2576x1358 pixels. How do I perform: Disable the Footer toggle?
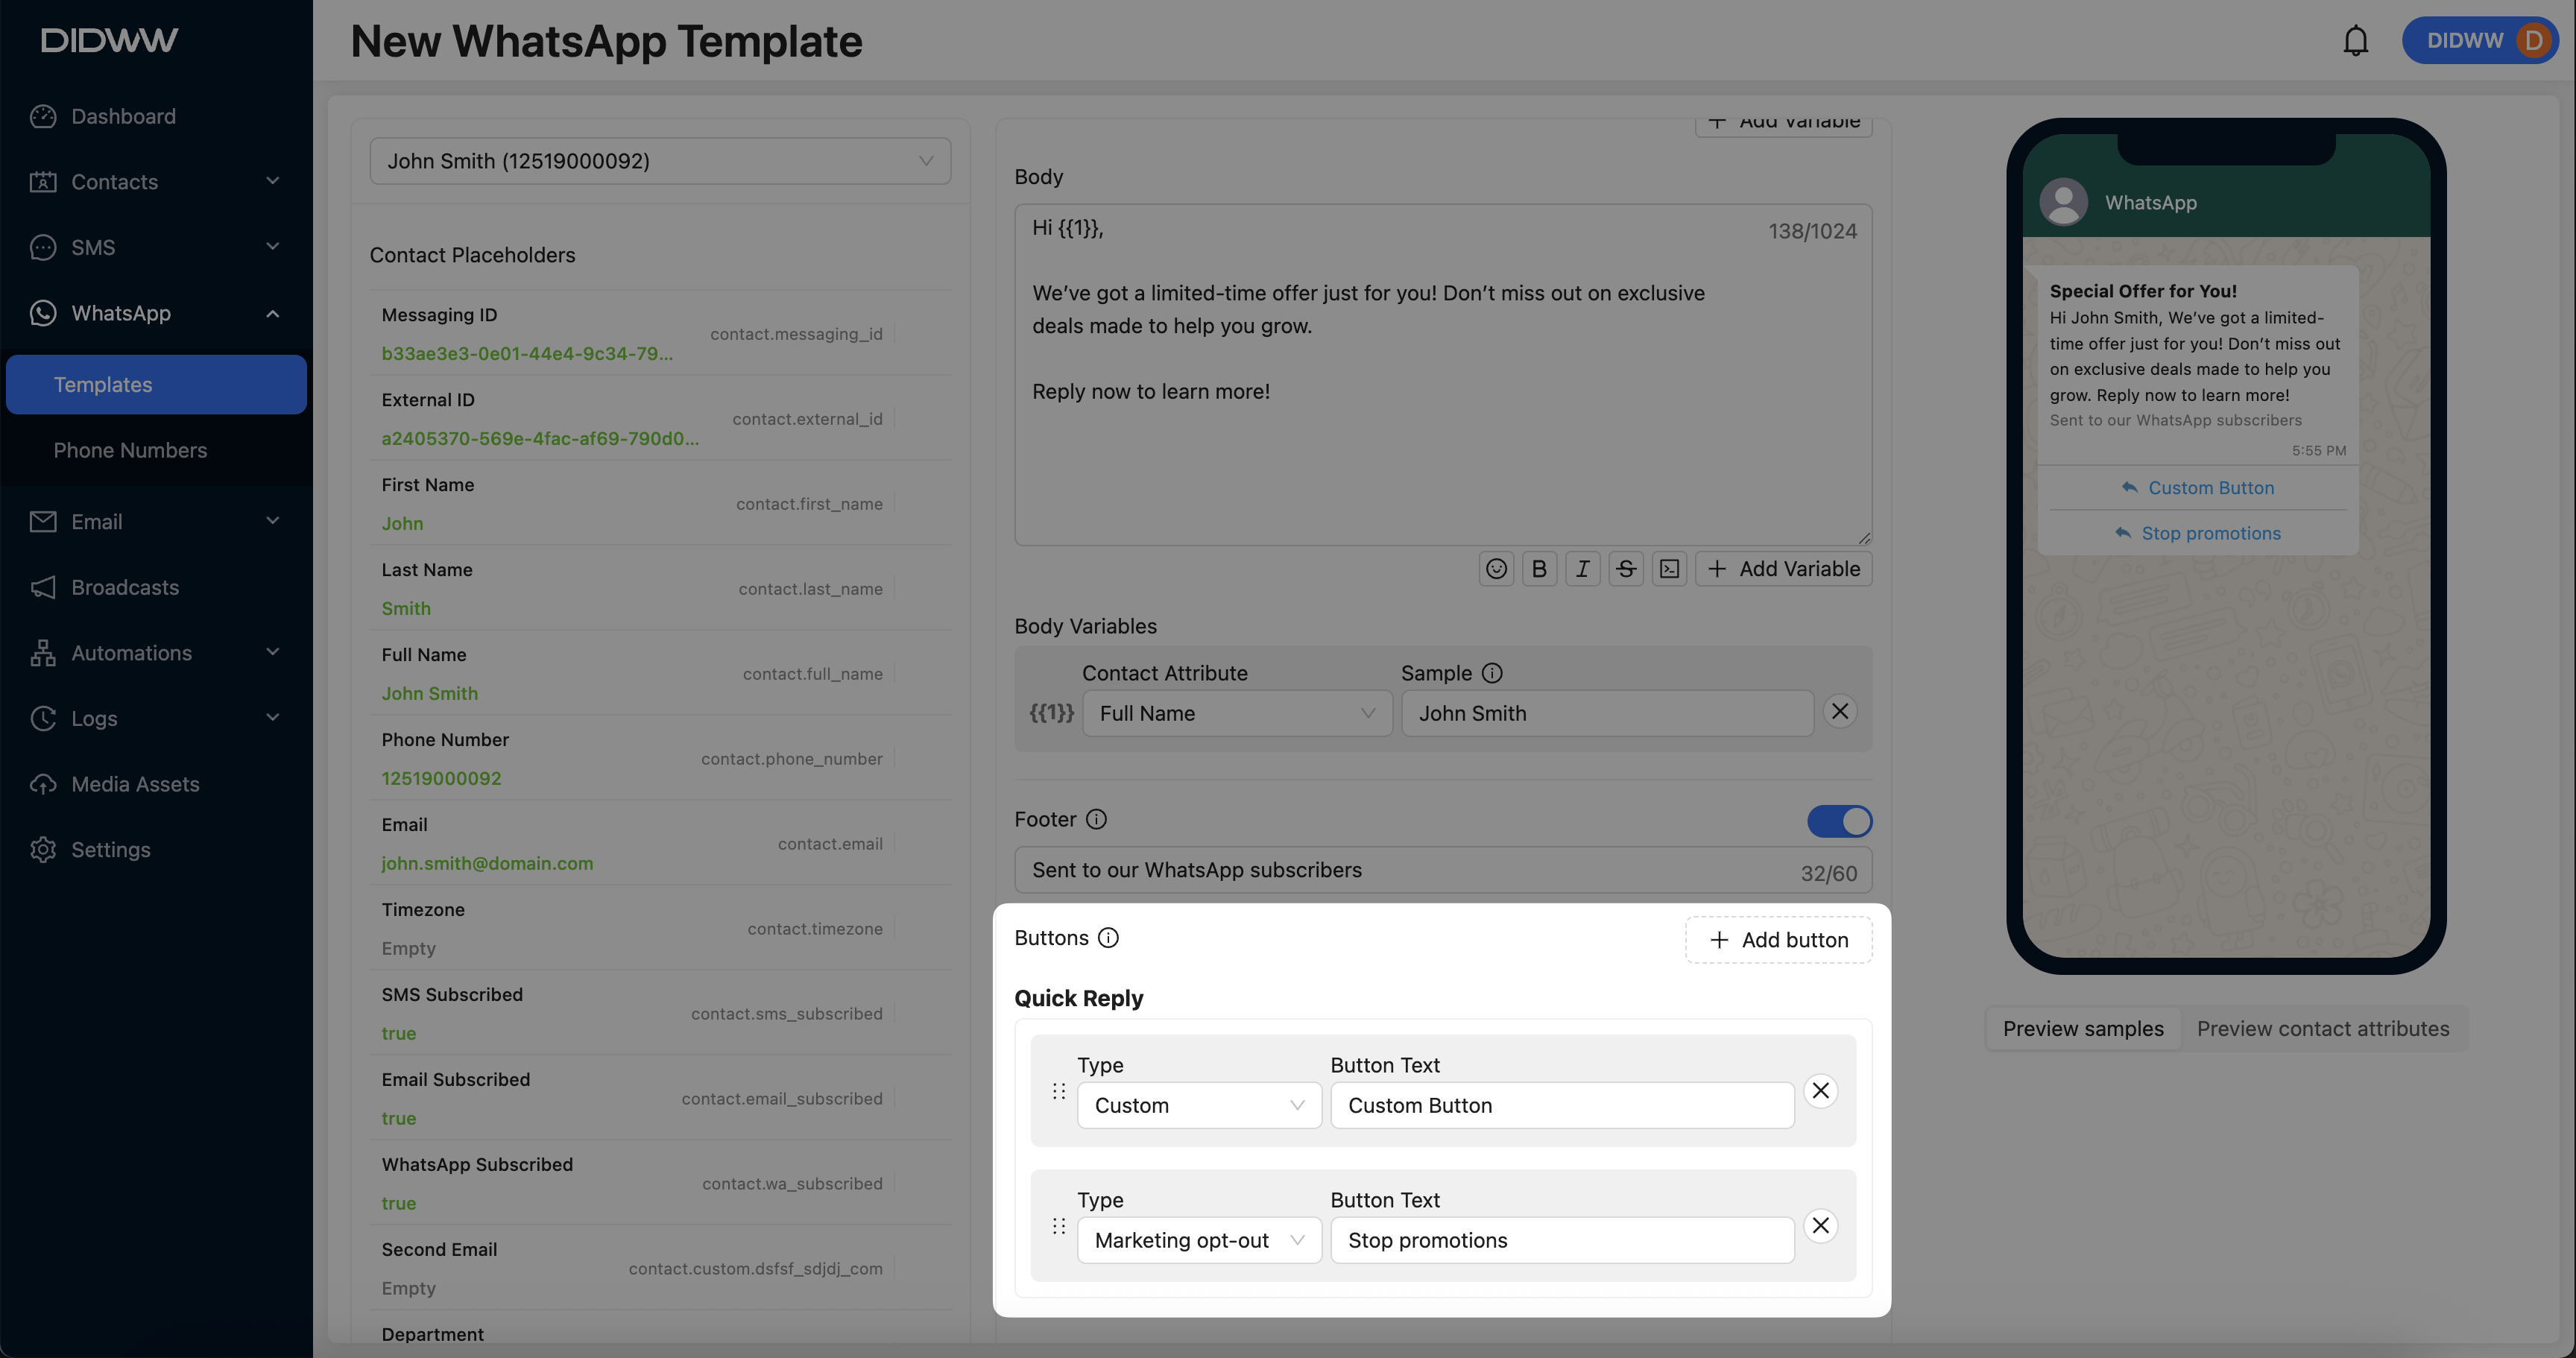click(1839, 821)
